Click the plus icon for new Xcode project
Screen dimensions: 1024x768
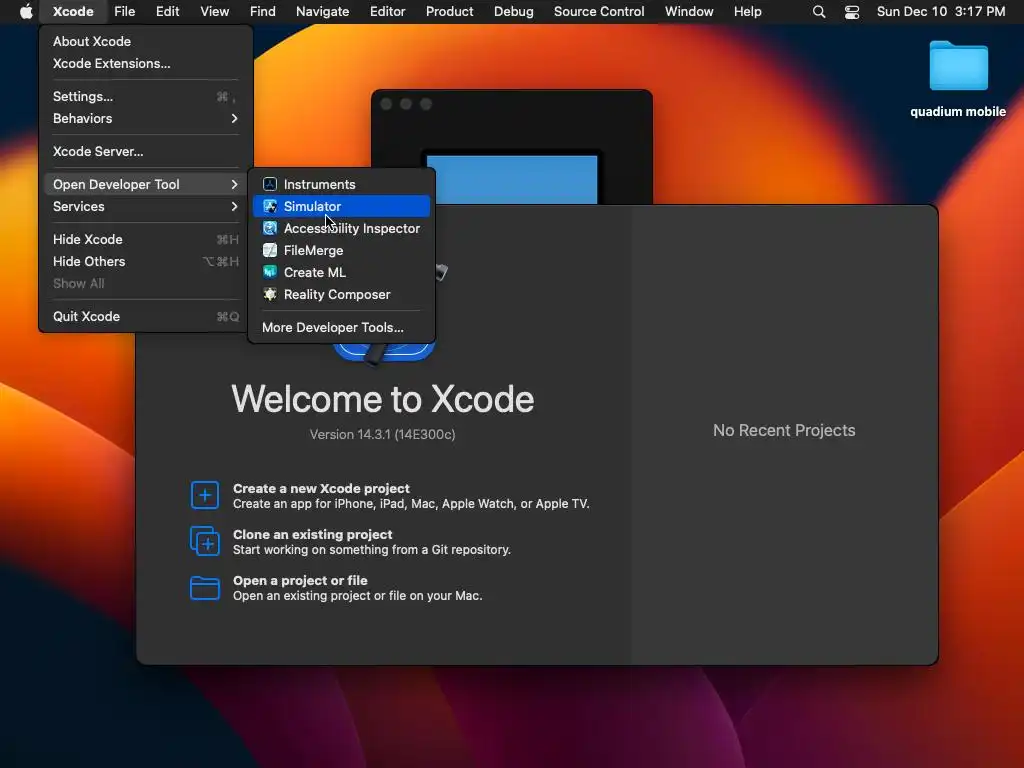click(205, 495)
